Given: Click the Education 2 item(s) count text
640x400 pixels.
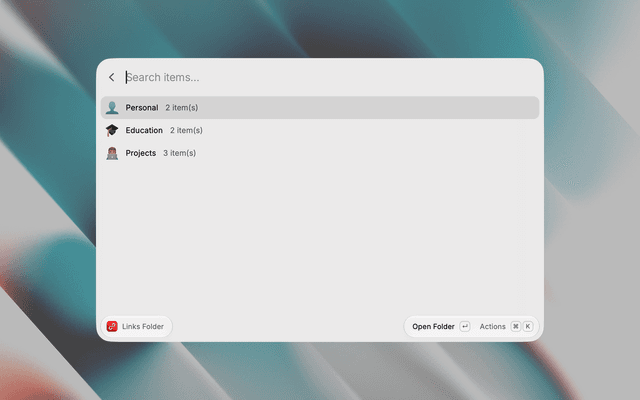Looking at the screenshot, I should pos(186,130).
